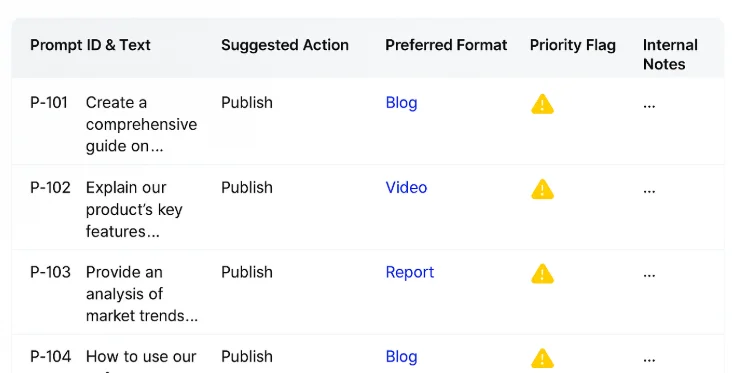Click the Report link in P-103 row
The height and width of the screenshot is (373, 738).
(x=409, y=272)
